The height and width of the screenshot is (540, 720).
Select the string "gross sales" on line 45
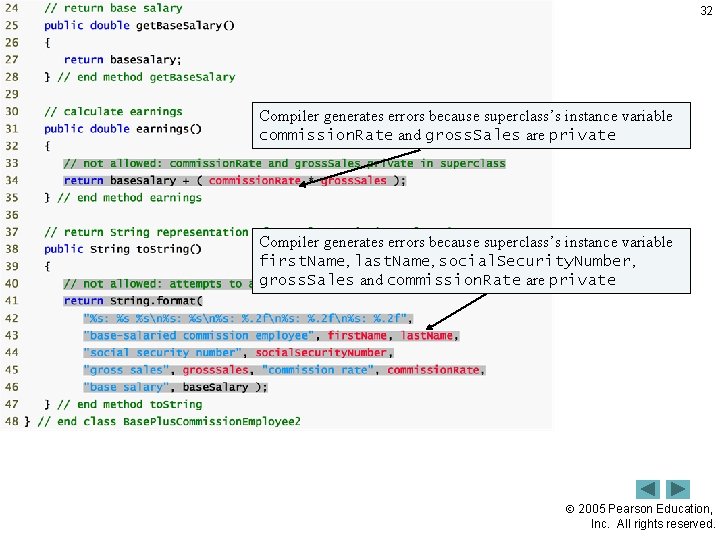click(x=126, y=370)
